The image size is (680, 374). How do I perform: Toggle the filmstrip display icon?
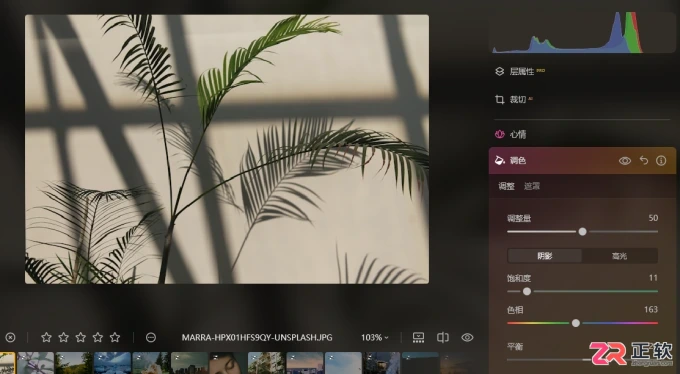(x=418, y=338)
